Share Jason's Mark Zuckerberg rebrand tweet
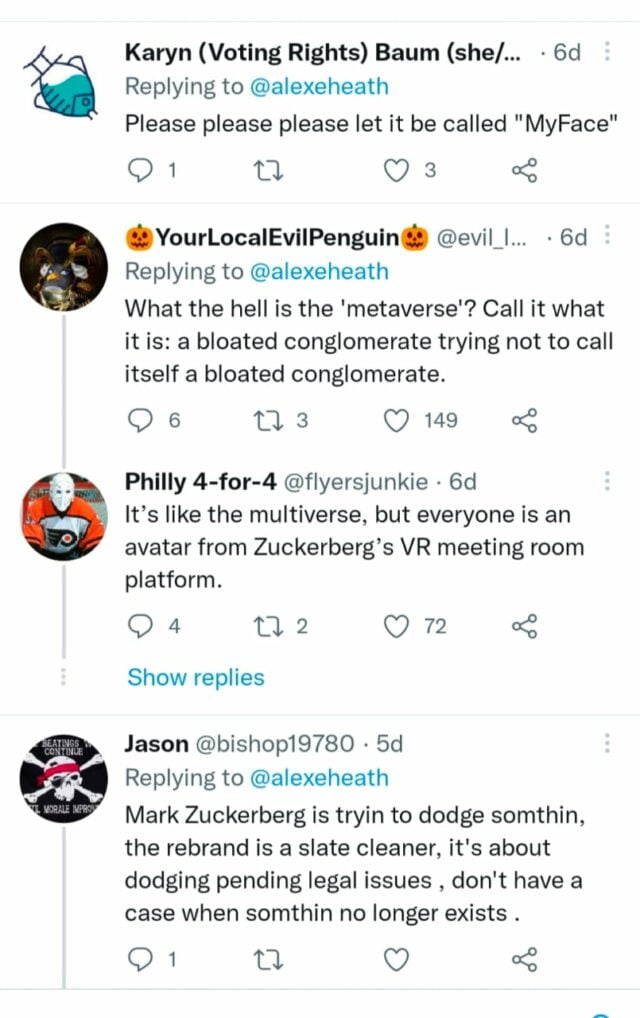 (x=525, y=961)
